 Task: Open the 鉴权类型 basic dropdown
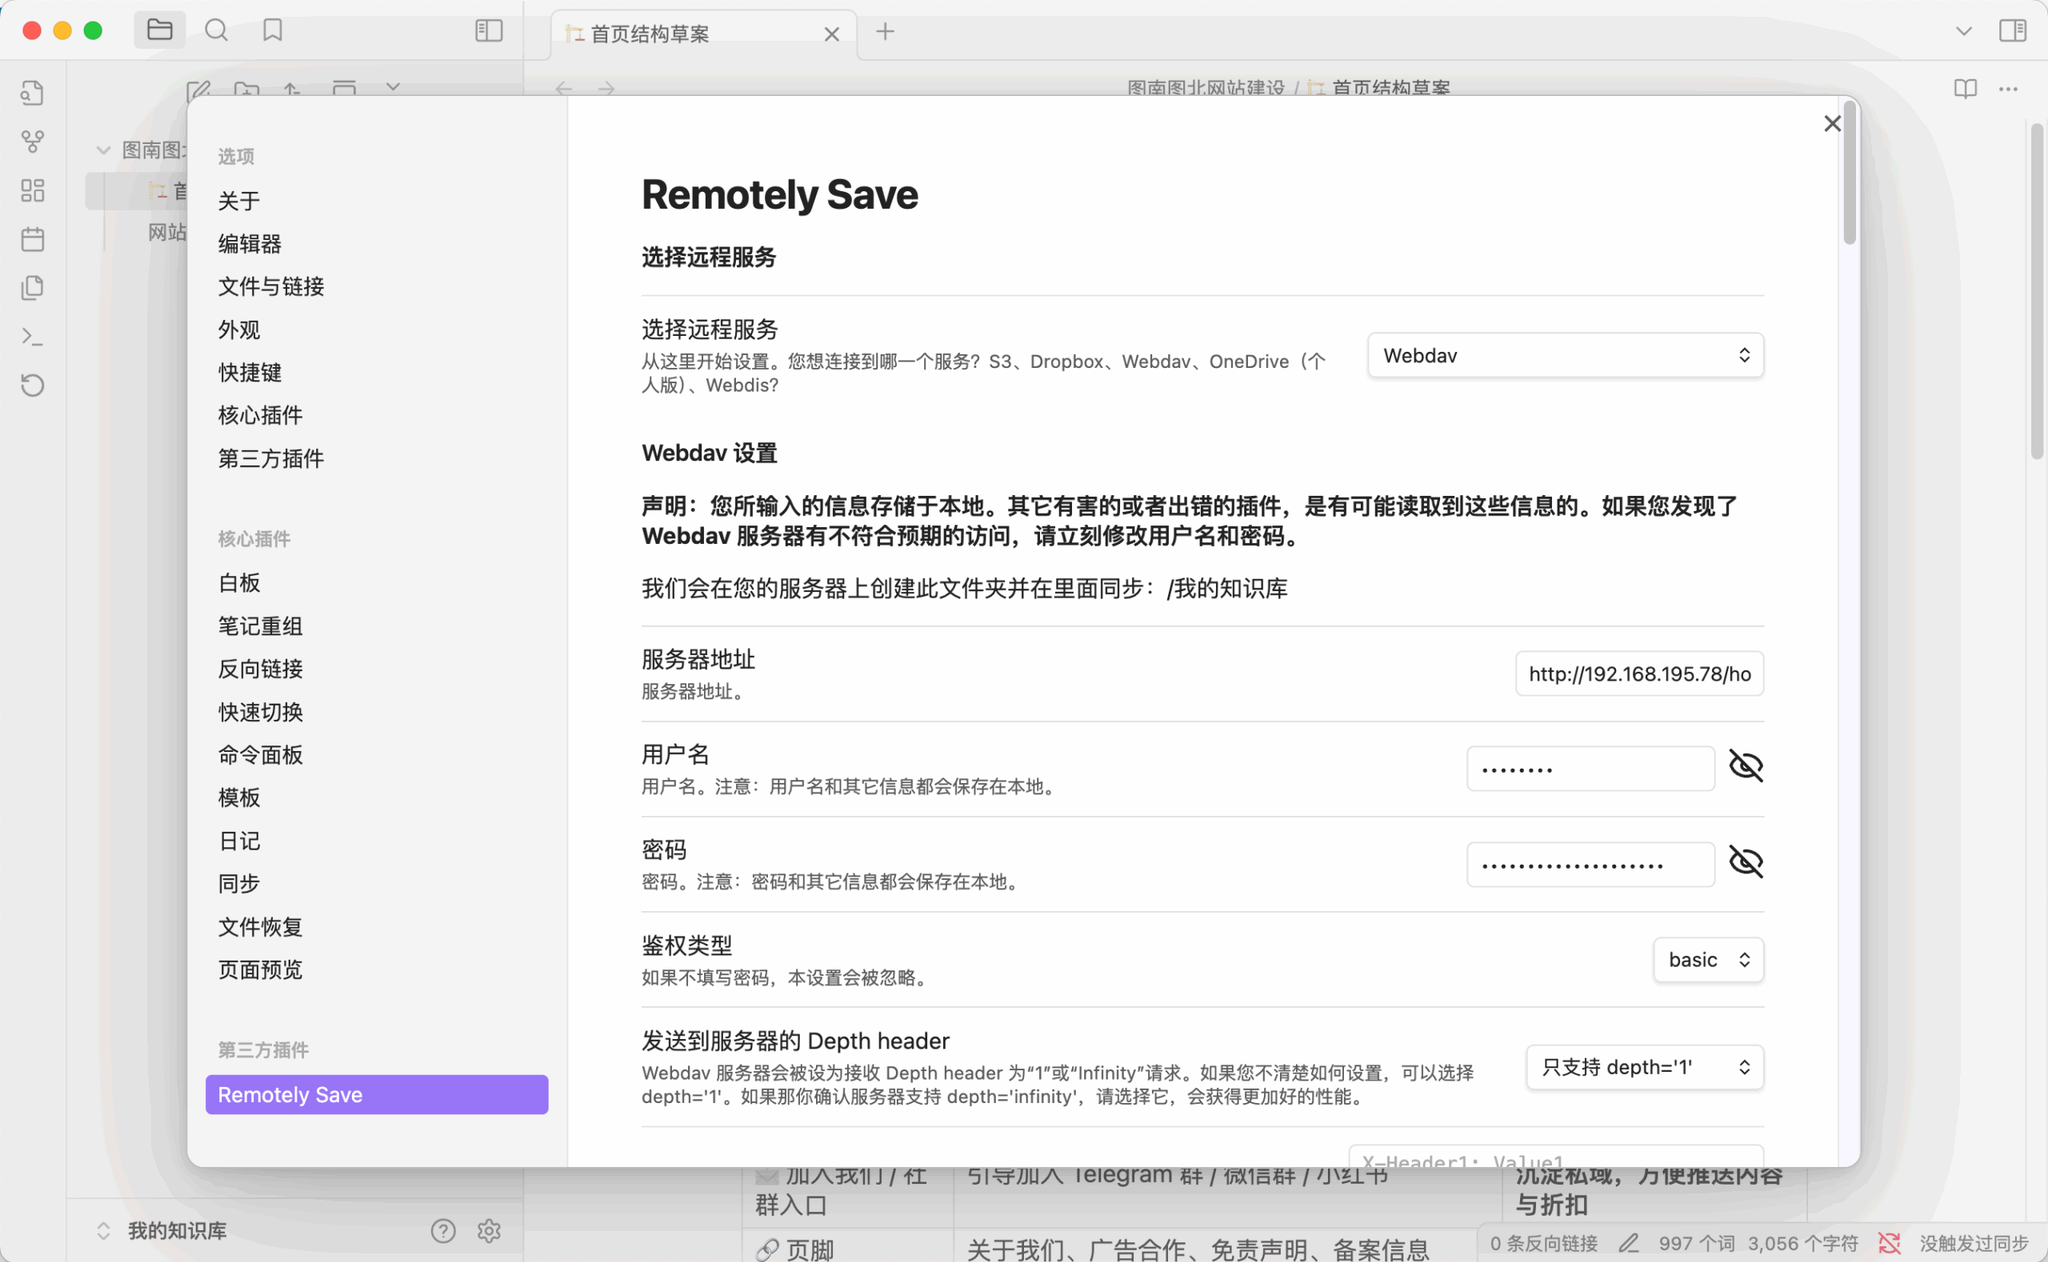(x=1708, y=960)
